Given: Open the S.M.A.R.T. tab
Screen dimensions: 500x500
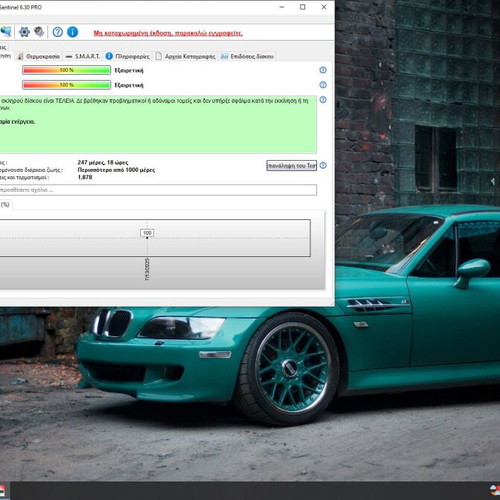Looking at the screenshot, I should [83, 57].
